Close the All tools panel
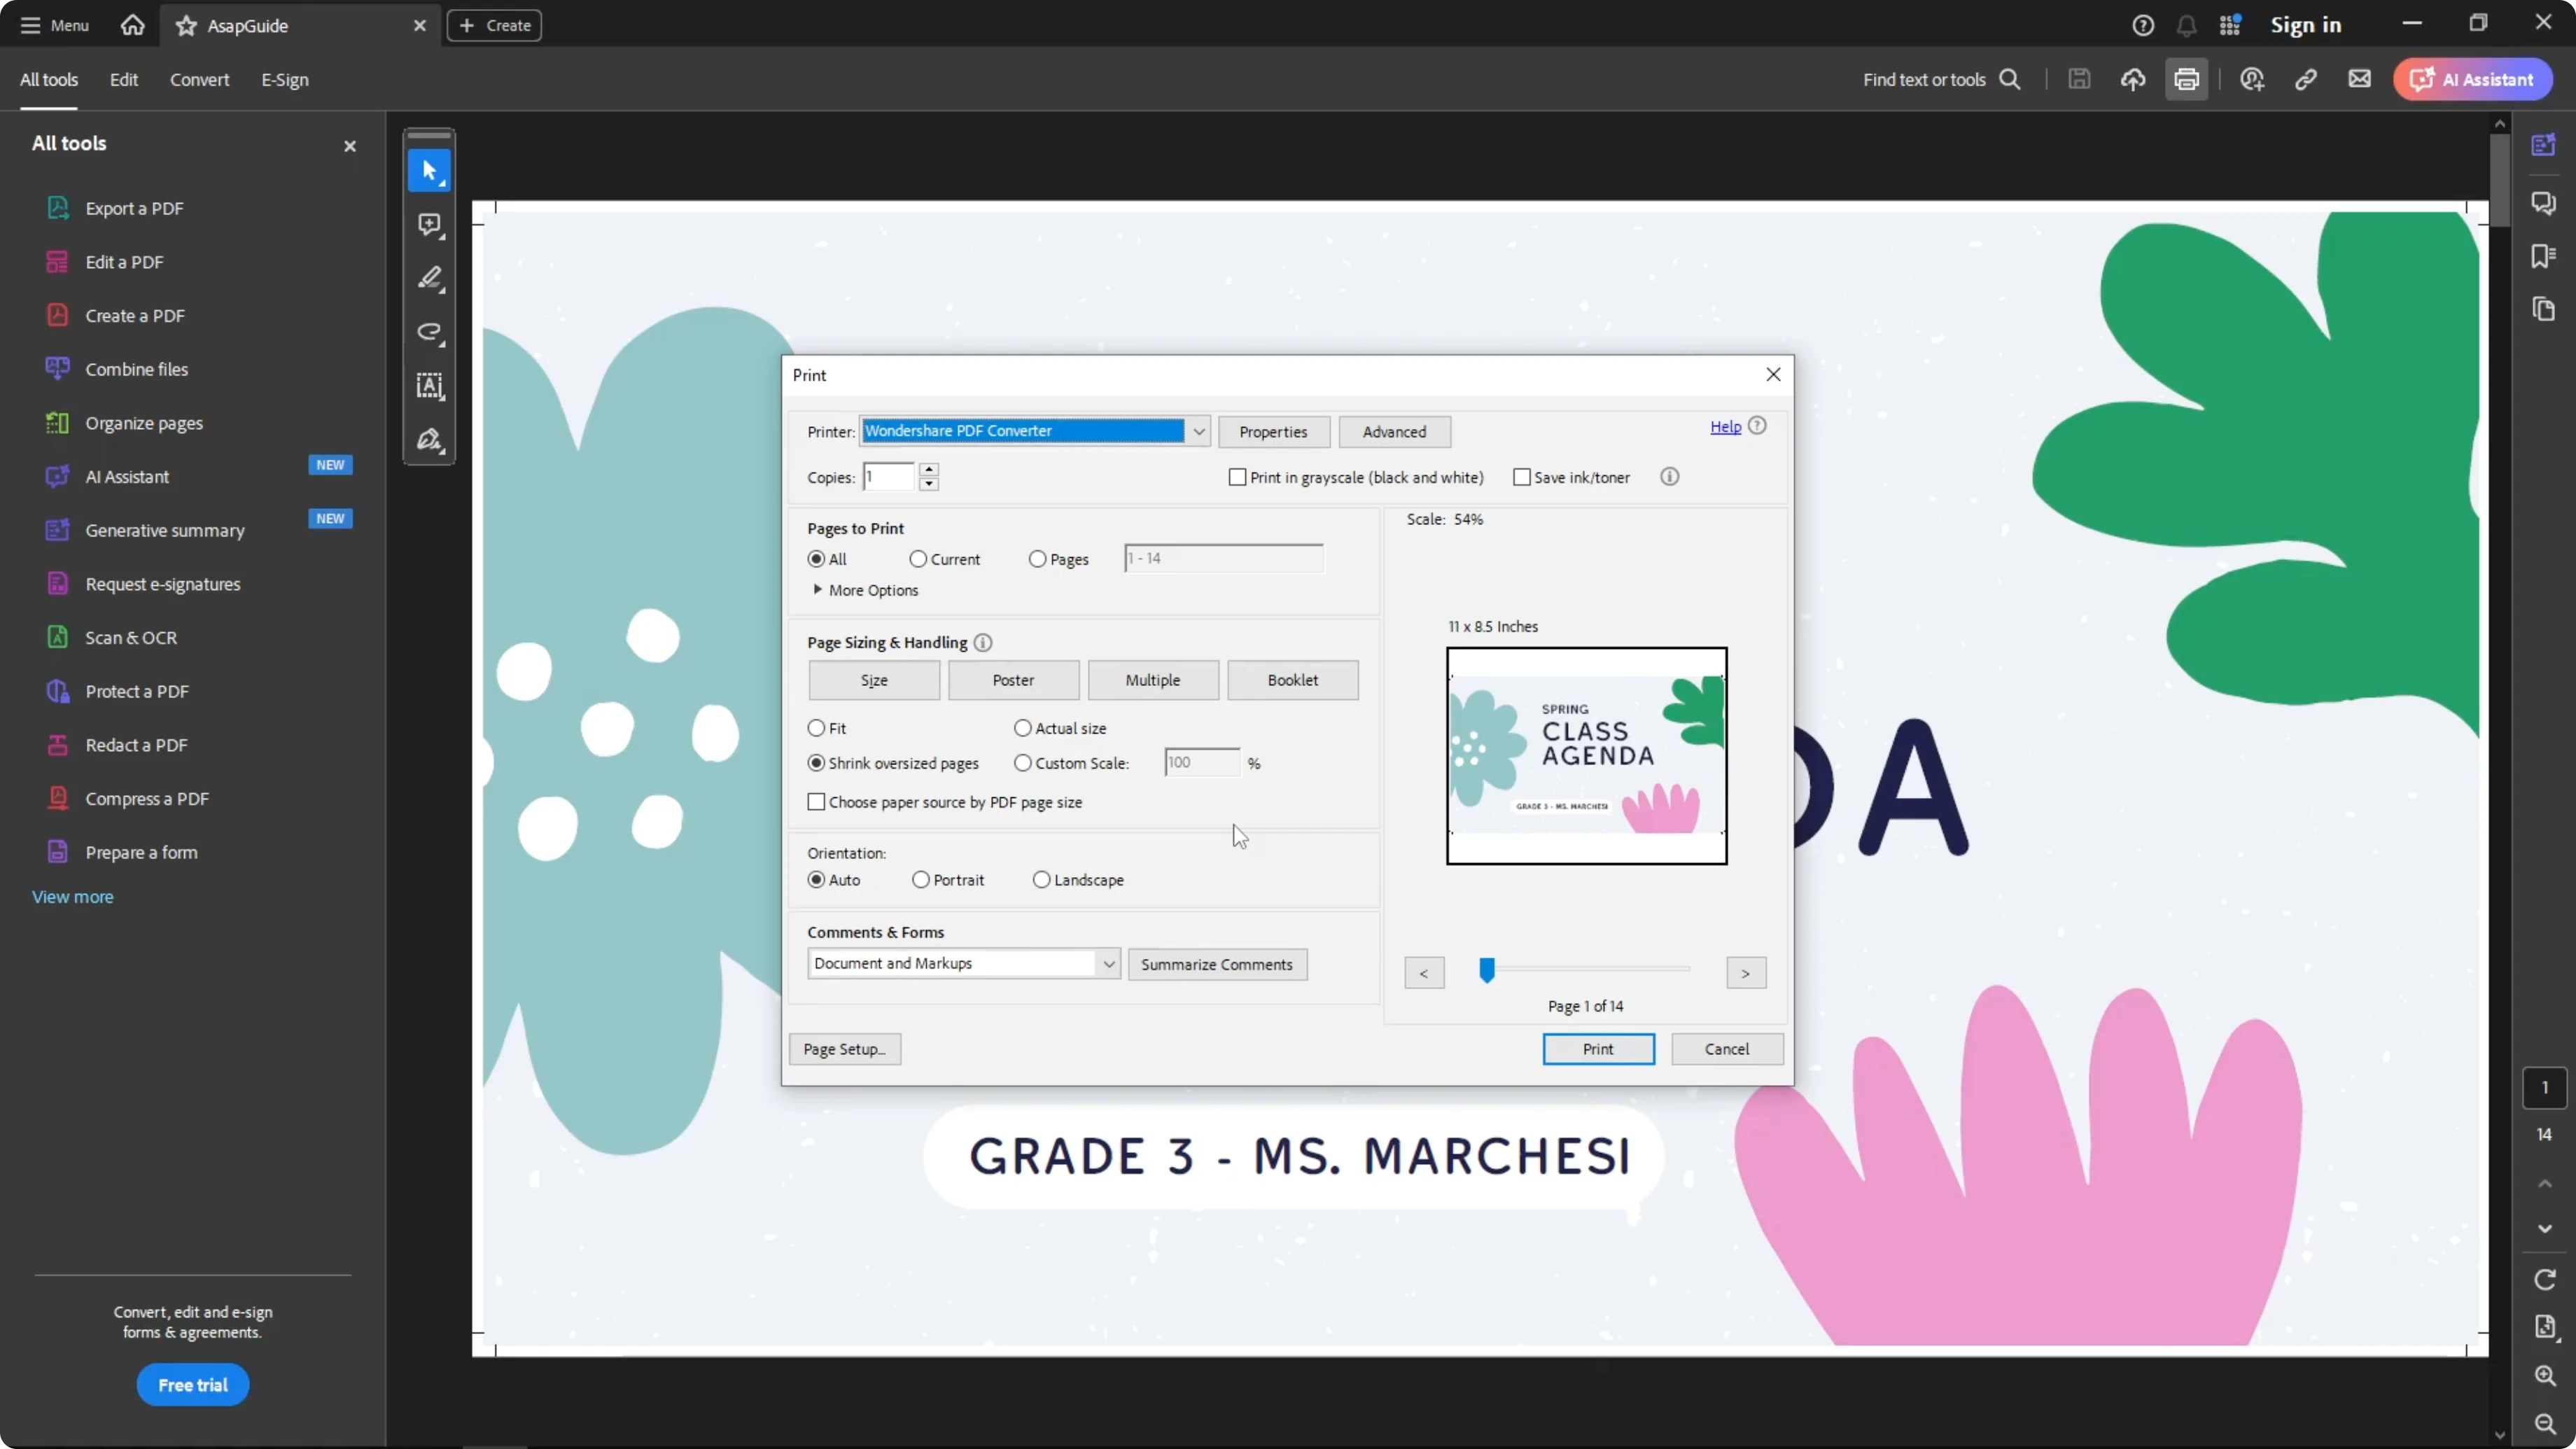 click(350, 146)
